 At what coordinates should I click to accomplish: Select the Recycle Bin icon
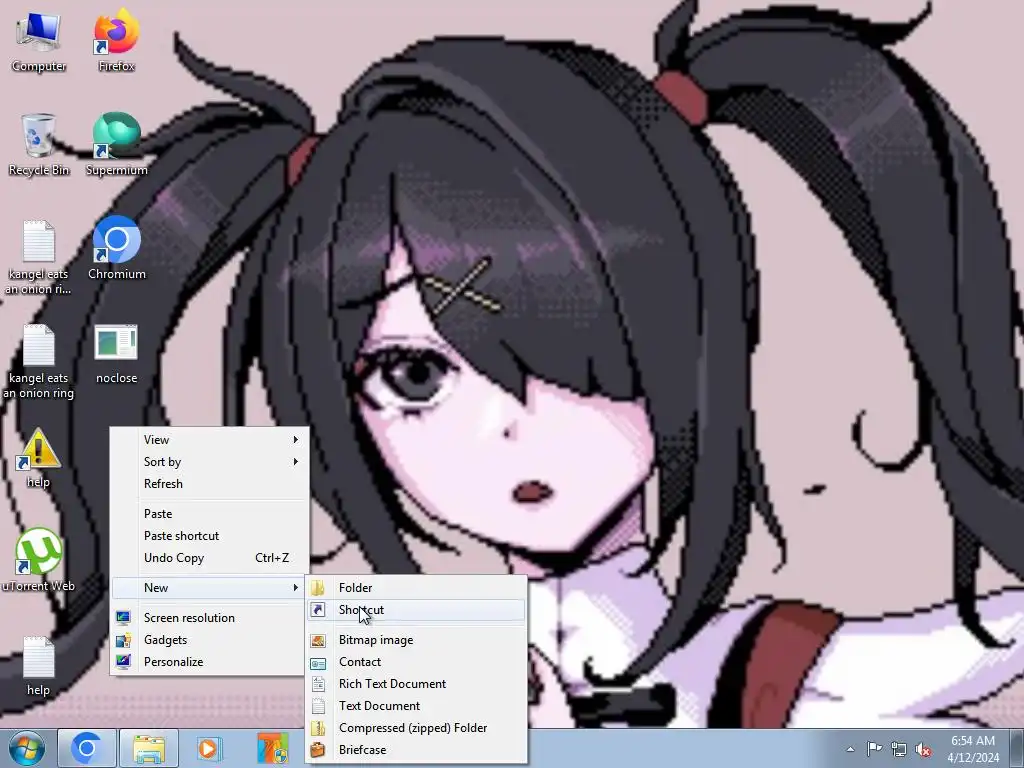[x=39, y=145]
